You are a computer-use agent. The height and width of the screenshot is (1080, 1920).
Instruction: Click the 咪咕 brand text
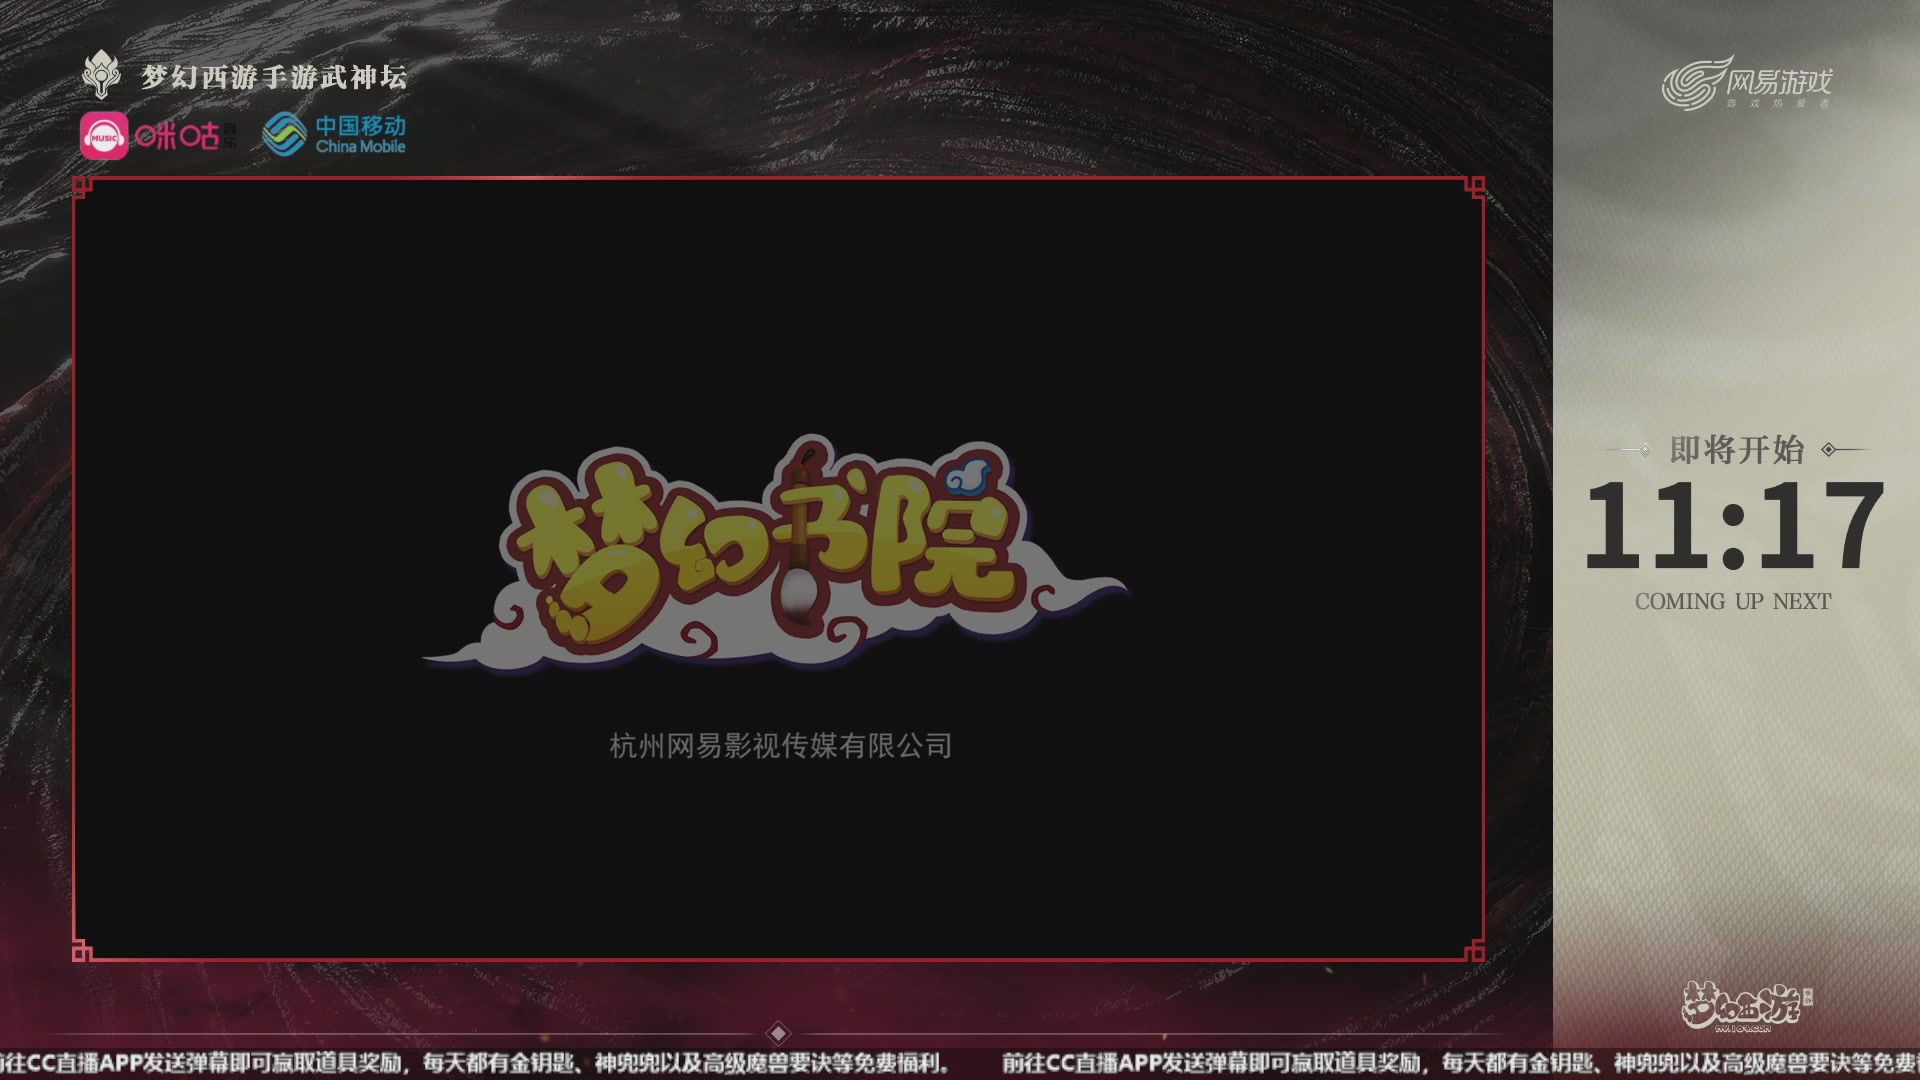click(x=178, y=136)
